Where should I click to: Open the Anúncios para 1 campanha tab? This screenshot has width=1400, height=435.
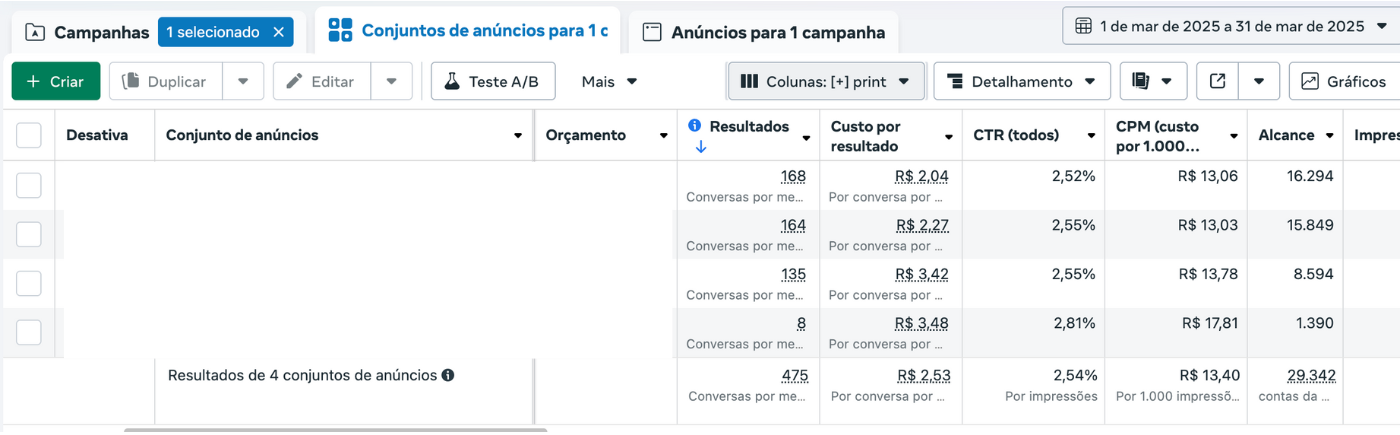click(764, 32)
